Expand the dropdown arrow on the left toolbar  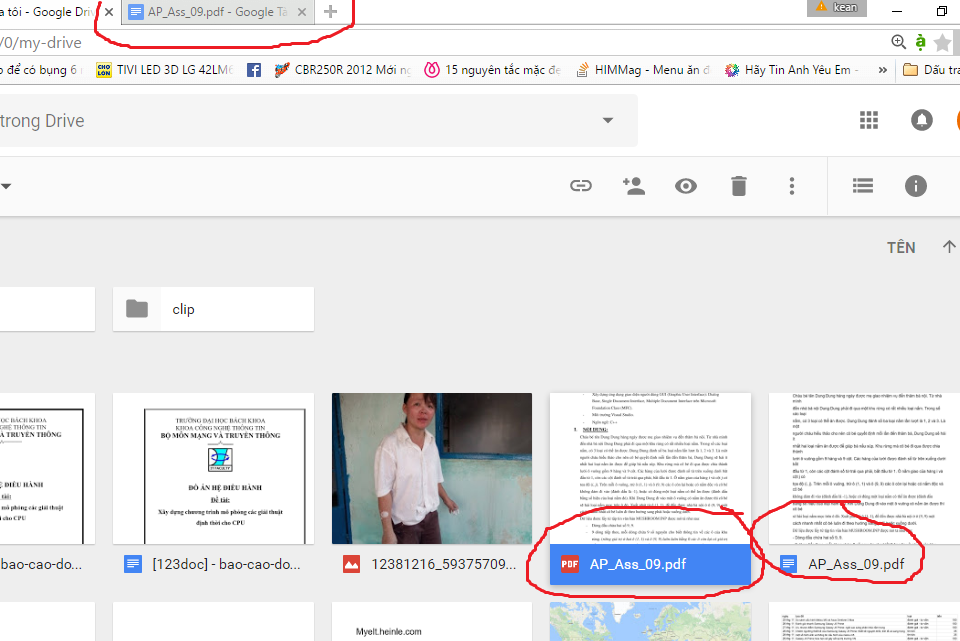click(8, 186)
